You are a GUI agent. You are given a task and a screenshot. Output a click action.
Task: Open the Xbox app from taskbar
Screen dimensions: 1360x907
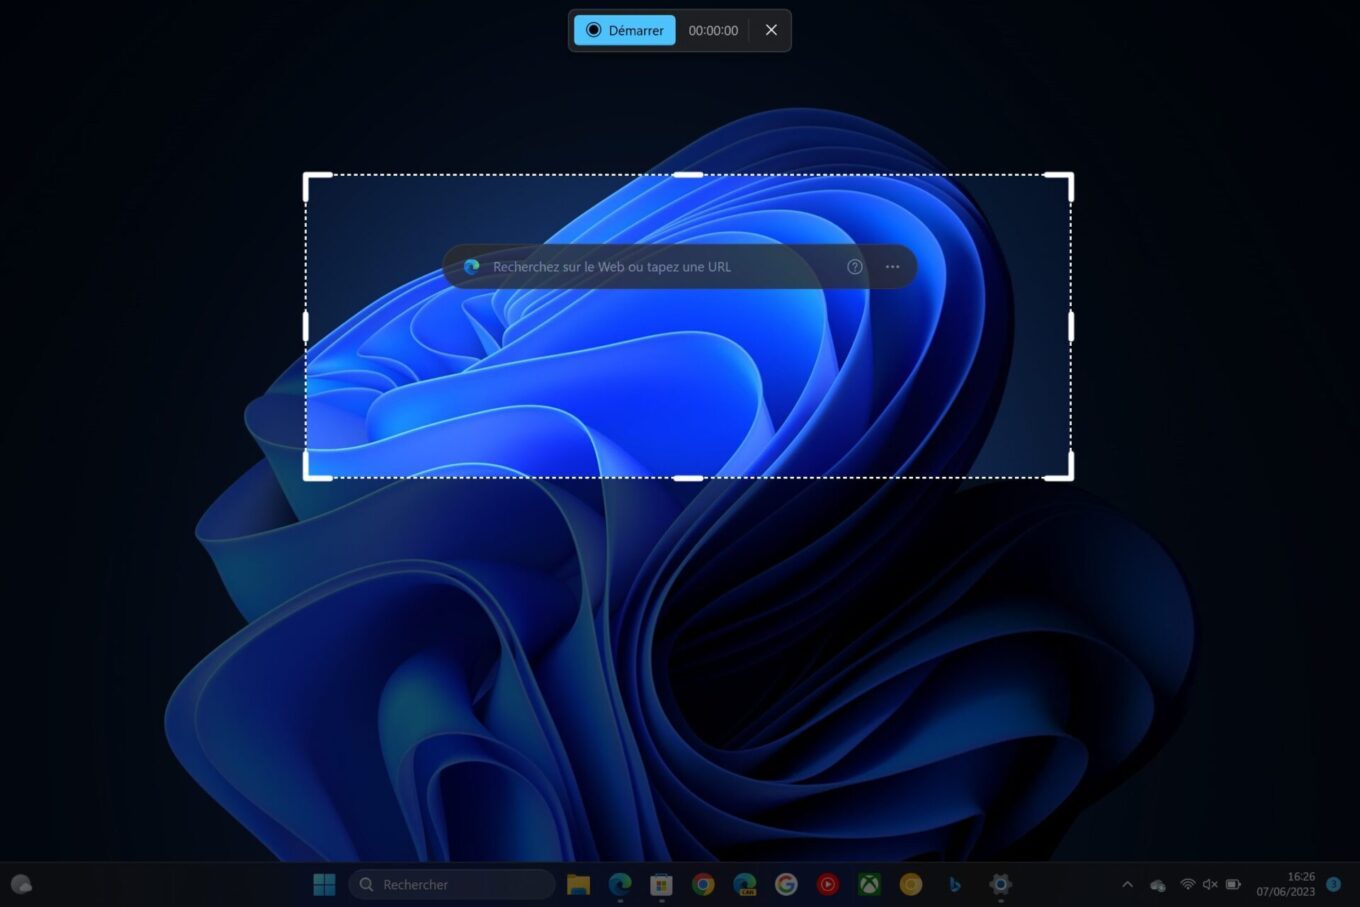coord(870,884)
